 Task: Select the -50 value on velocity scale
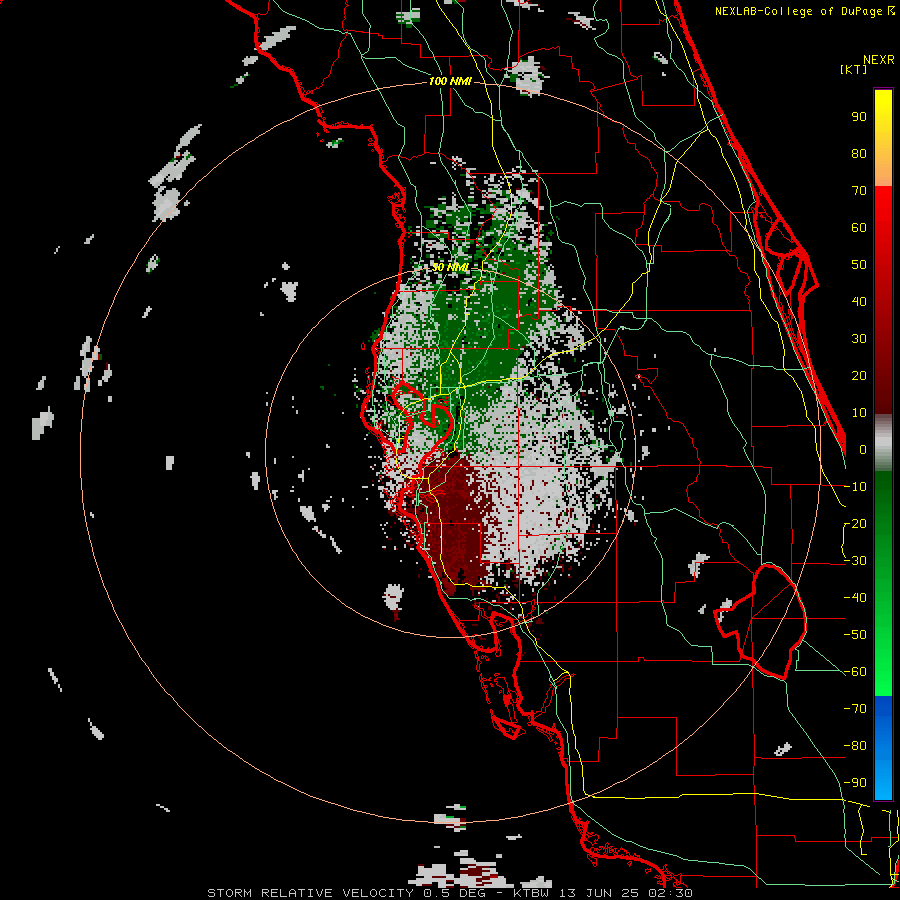(x=855, y=635)
